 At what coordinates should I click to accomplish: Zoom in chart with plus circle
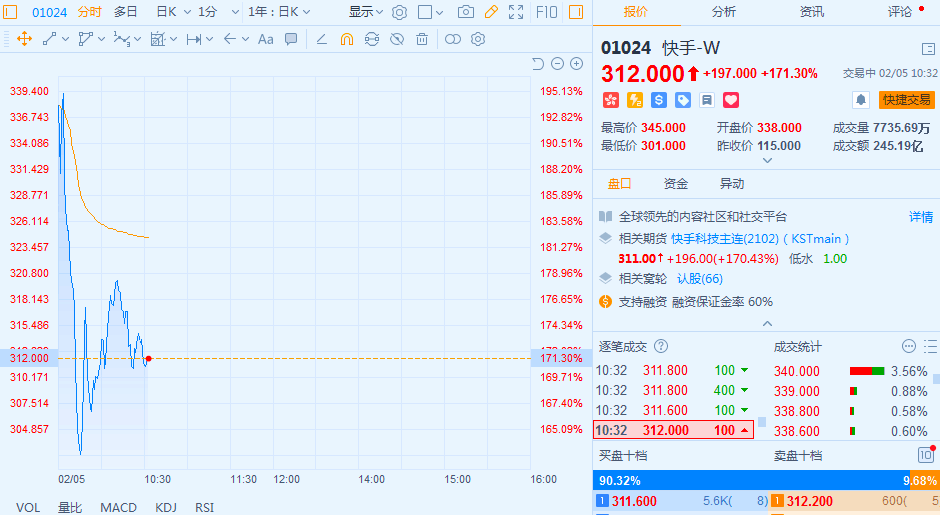click(x=577, y=64)
